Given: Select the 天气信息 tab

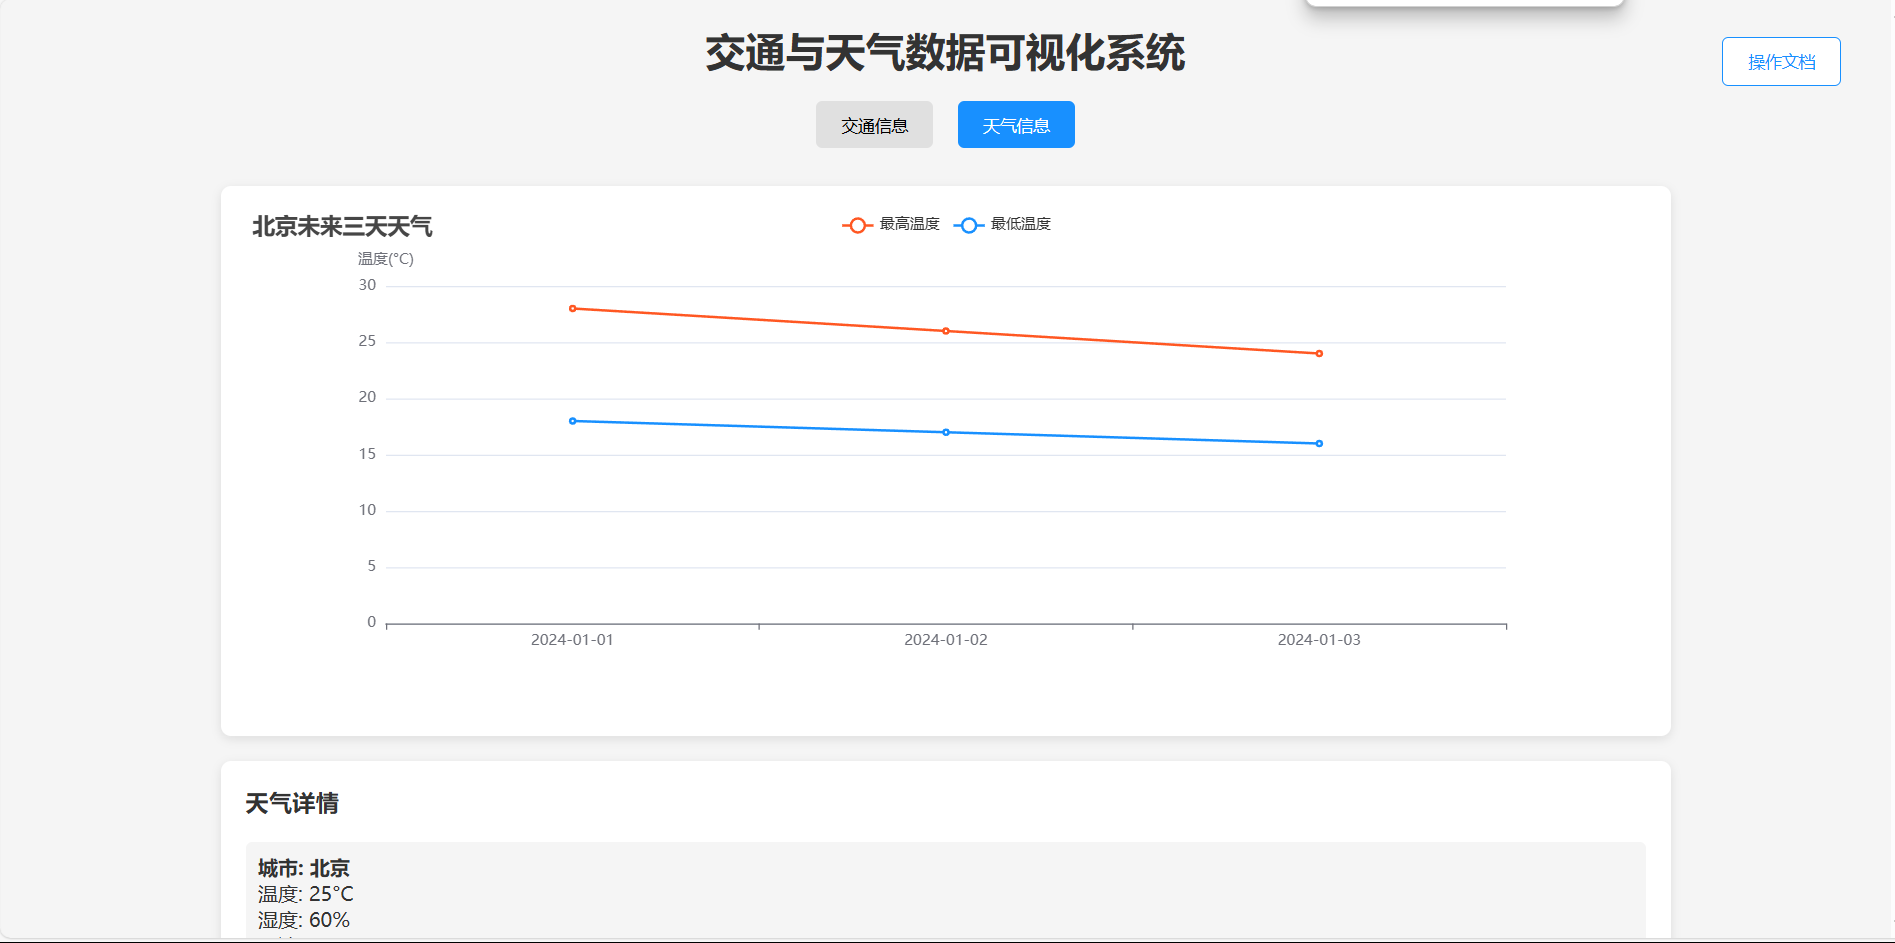Looking at the screenshot, I should coord(1015,125).
